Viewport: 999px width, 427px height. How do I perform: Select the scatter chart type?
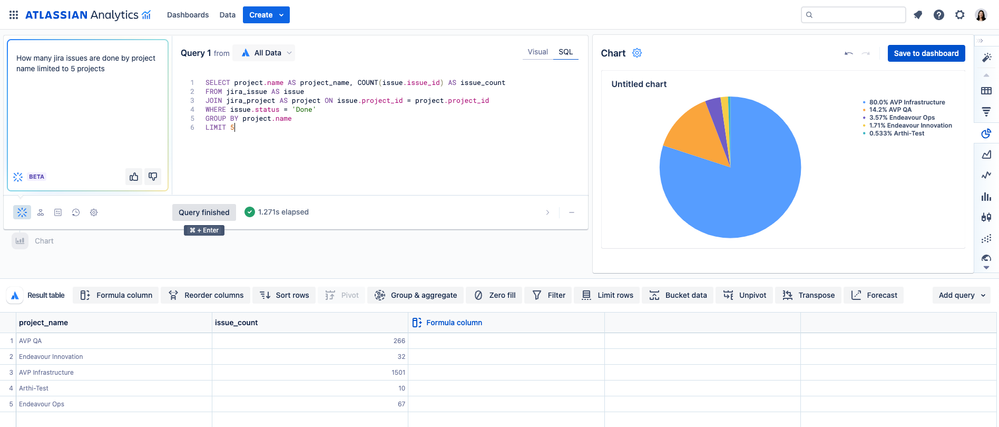click(986, 238)
